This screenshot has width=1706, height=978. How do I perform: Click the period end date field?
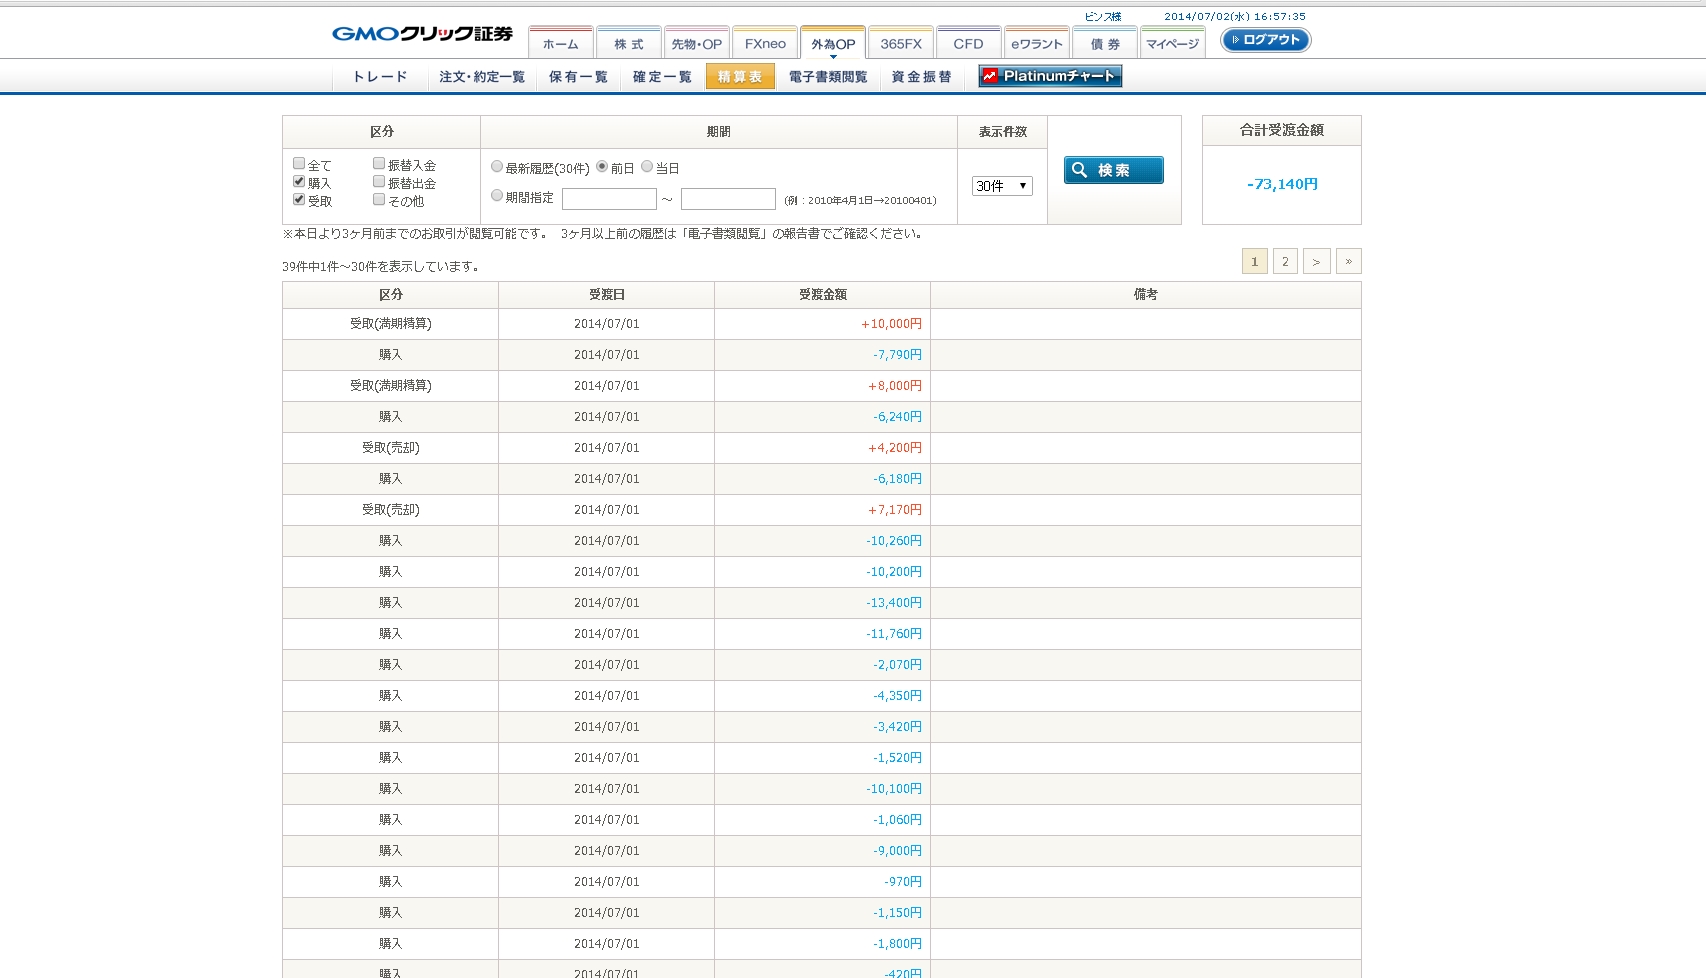[728, 199]
